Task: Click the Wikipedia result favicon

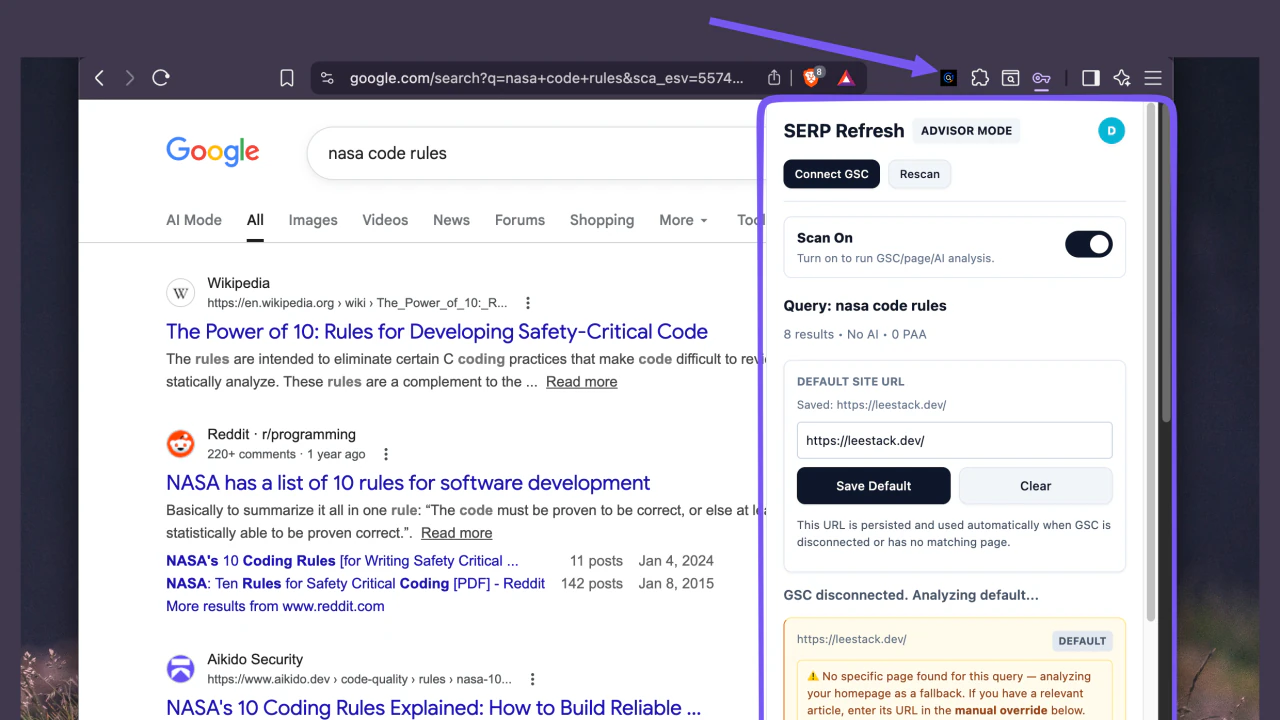Action: coord(180,293)
